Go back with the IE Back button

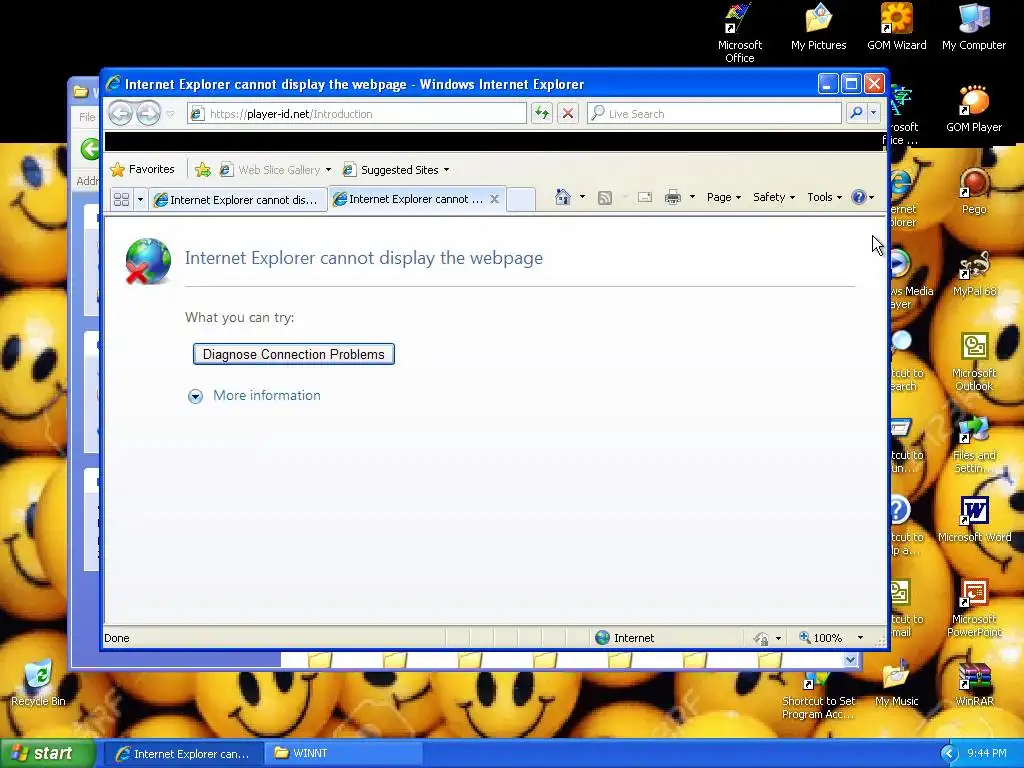click(120, 114)
